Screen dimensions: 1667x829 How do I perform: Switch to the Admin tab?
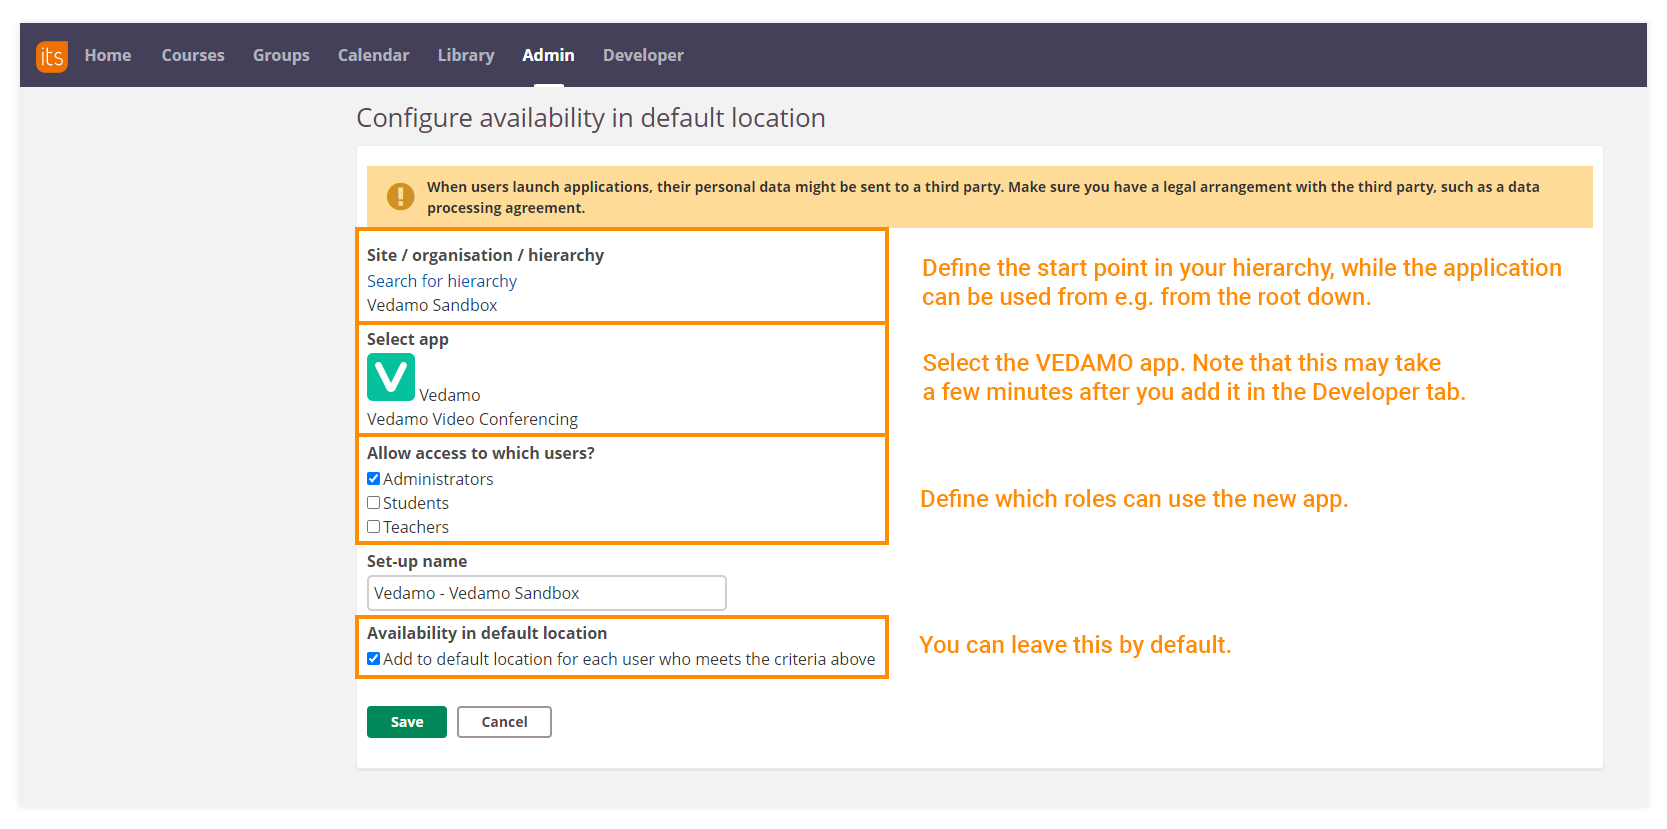(x=548, y=55)
